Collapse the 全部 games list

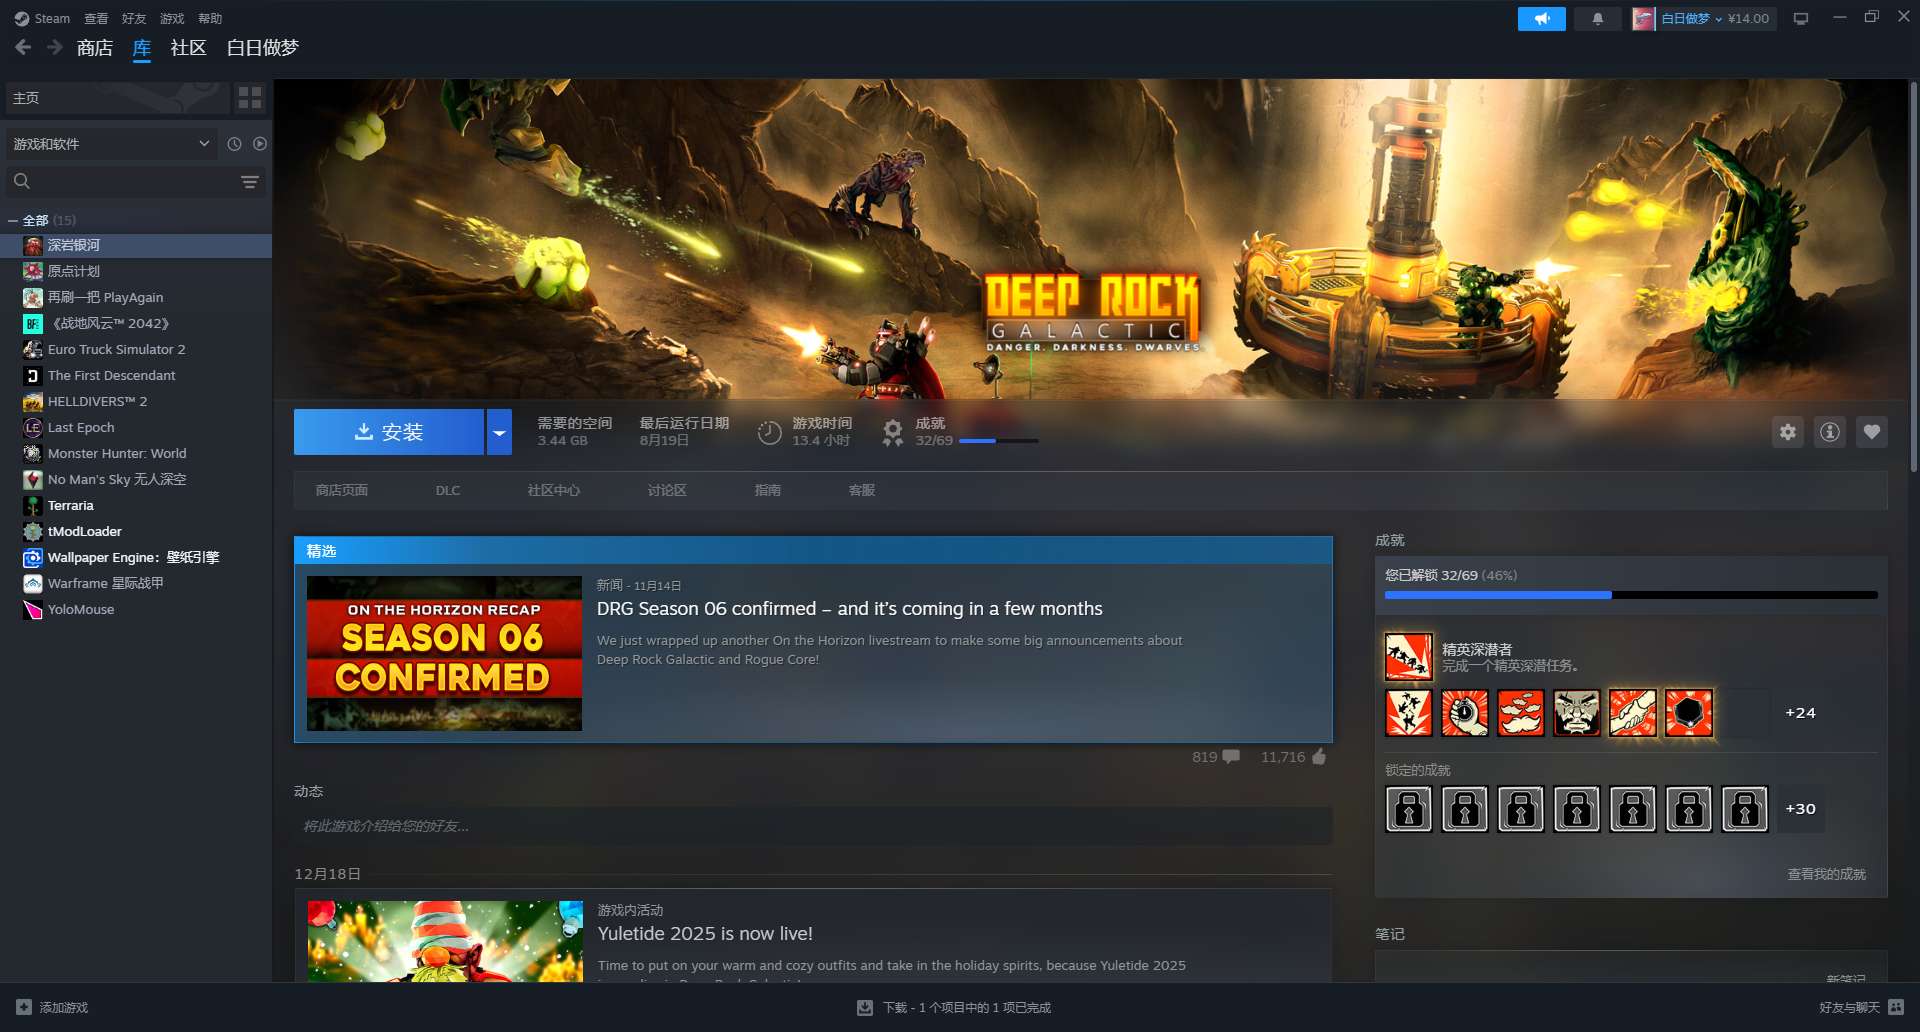point(13,221)
